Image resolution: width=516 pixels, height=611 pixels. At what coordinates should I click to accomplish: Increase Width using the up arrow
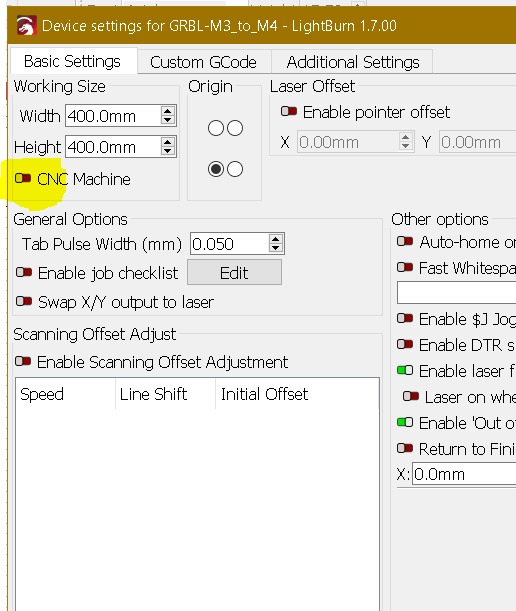[x=168, y=111]
